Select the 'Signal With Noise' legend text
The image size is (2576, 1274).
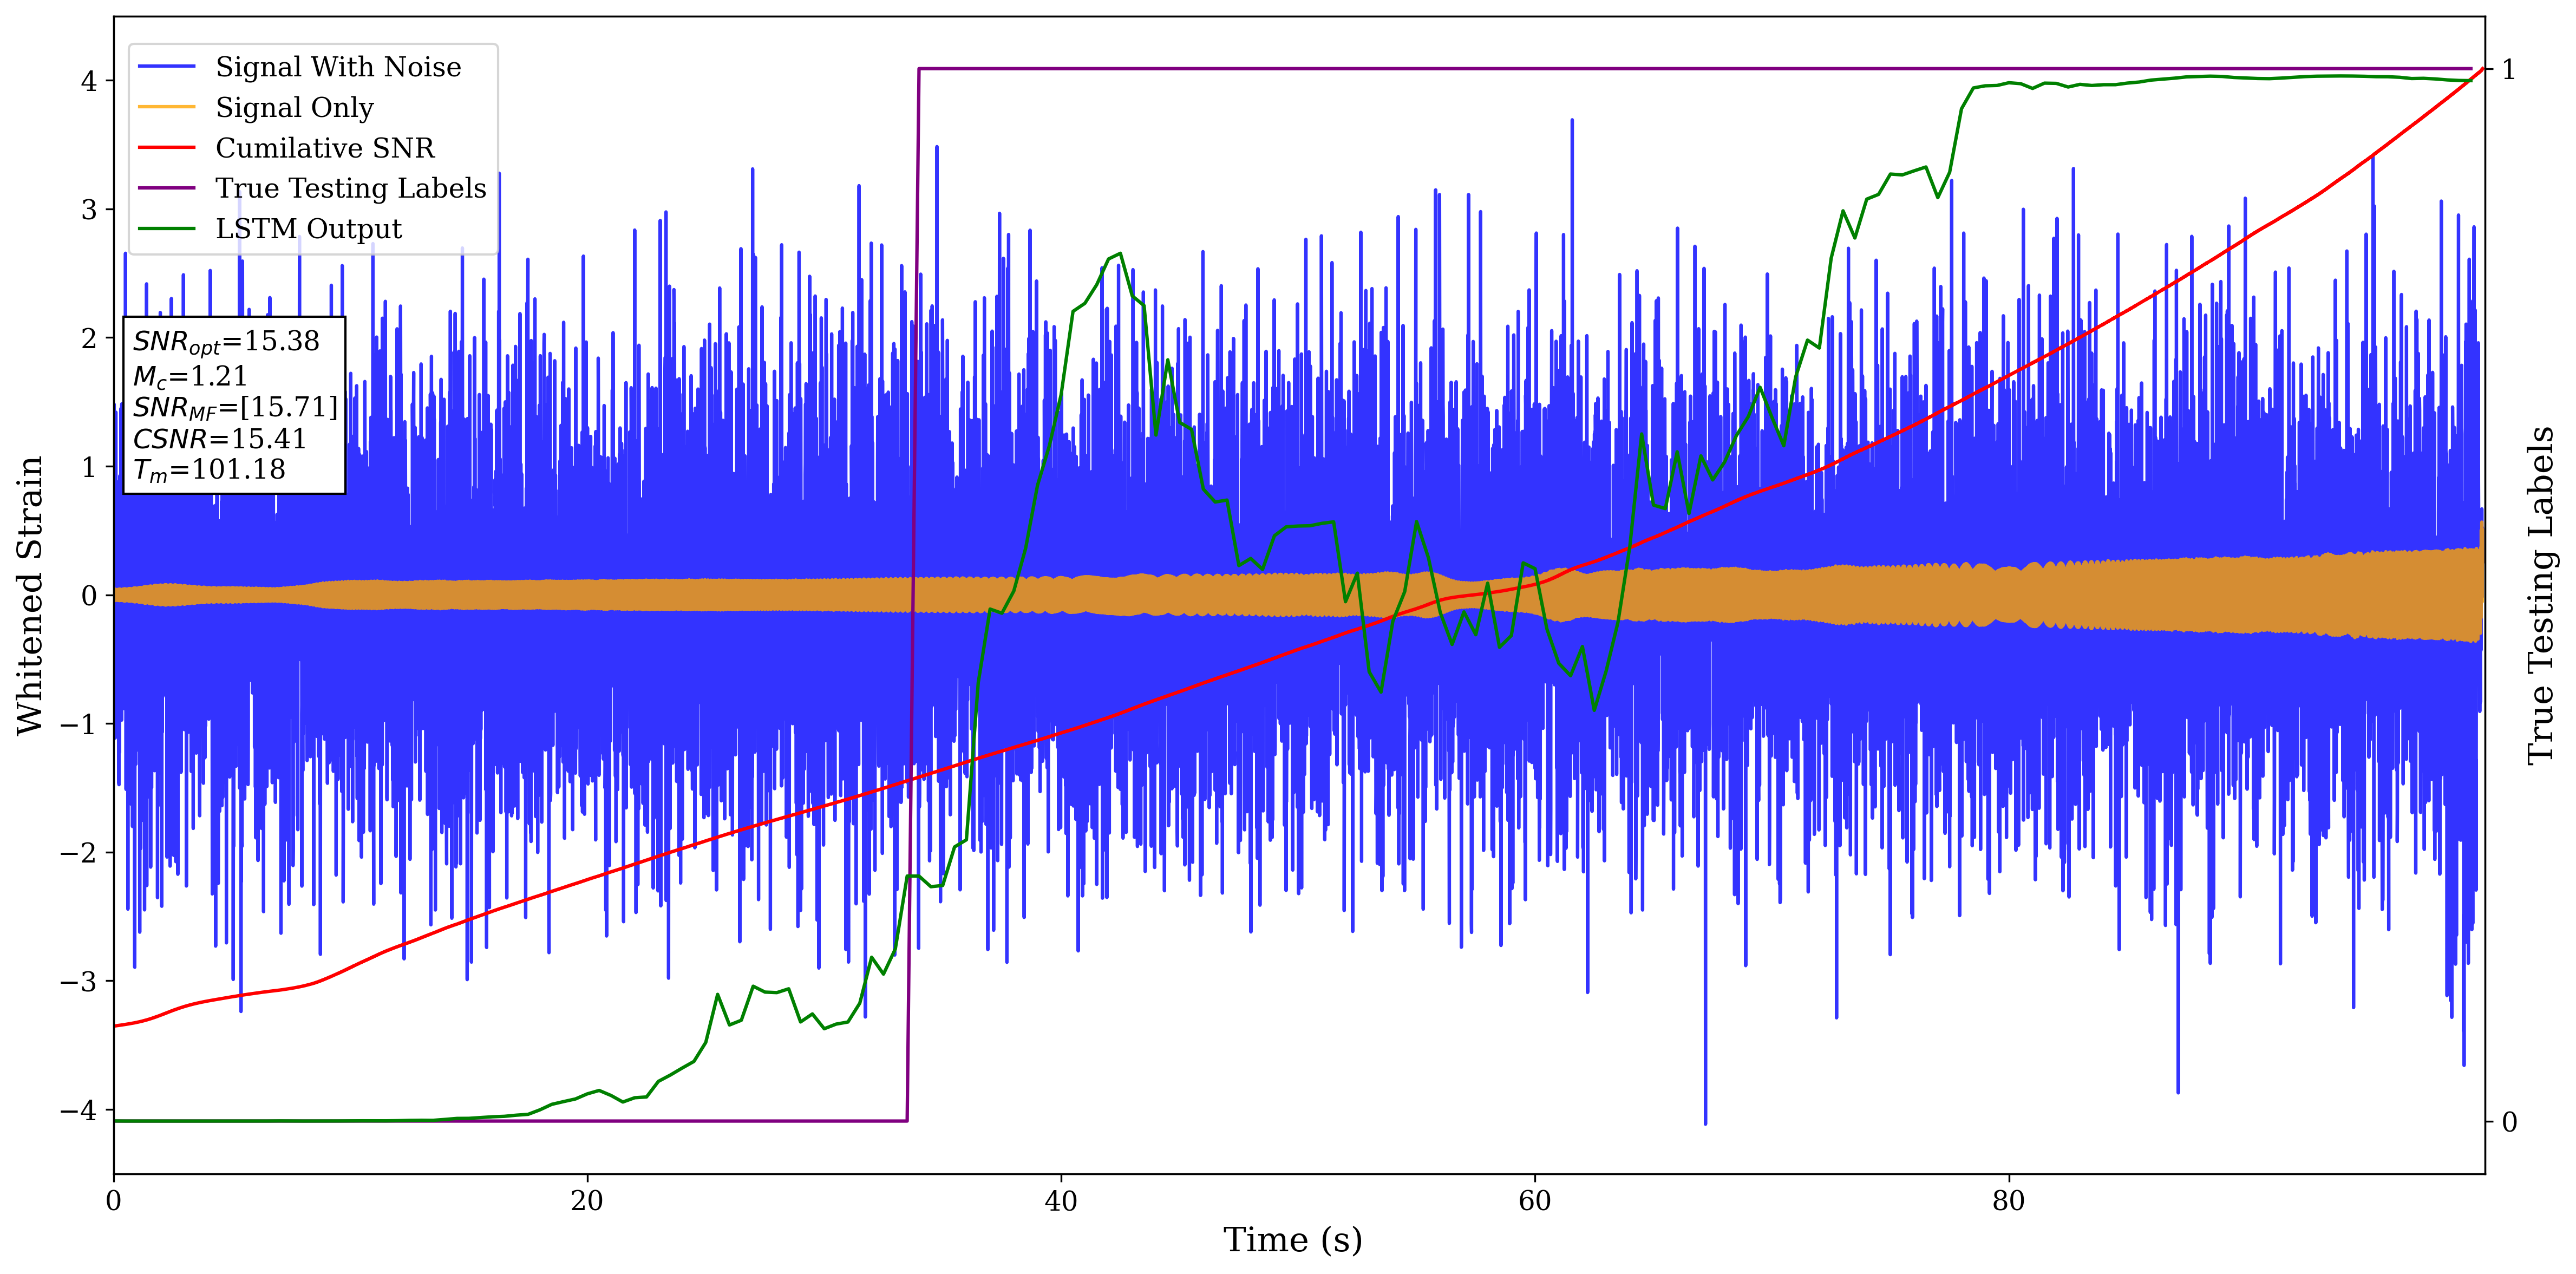click(x=338, y=67)
